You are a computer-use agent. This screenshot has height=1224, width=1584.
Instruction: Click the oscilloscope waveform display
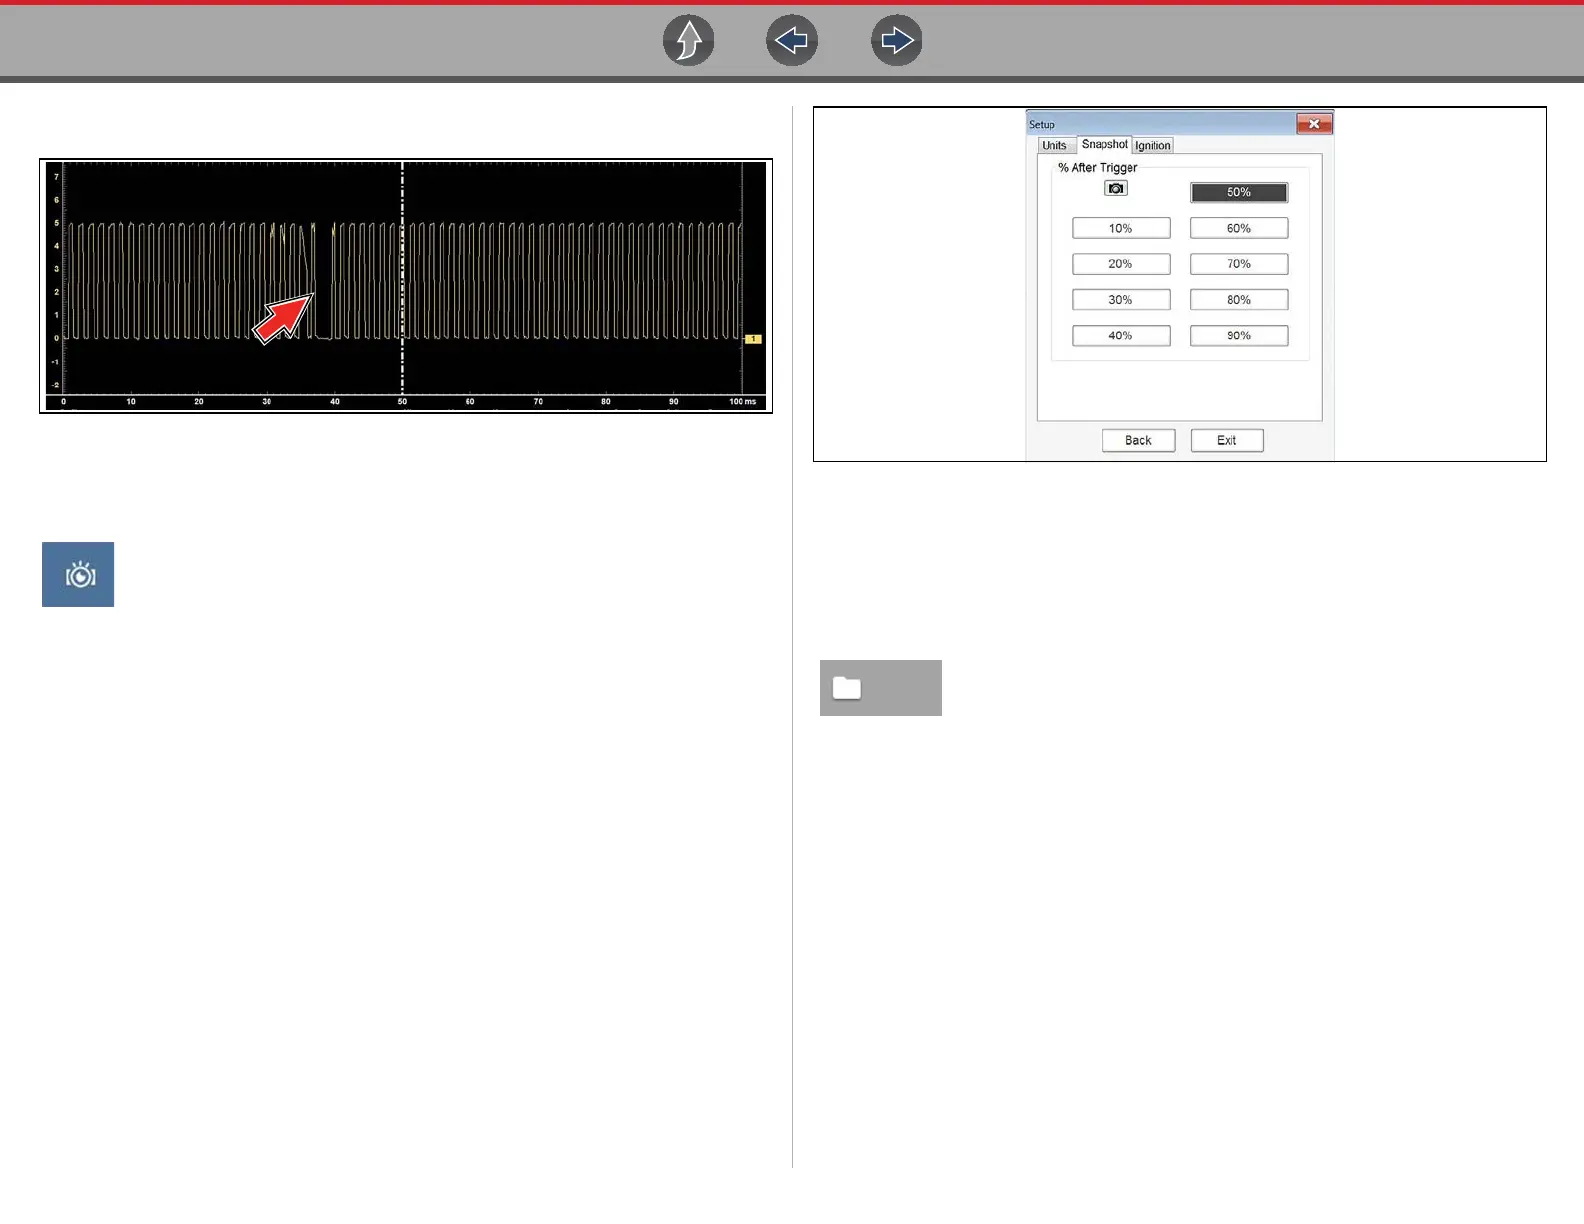pos(406,286)
